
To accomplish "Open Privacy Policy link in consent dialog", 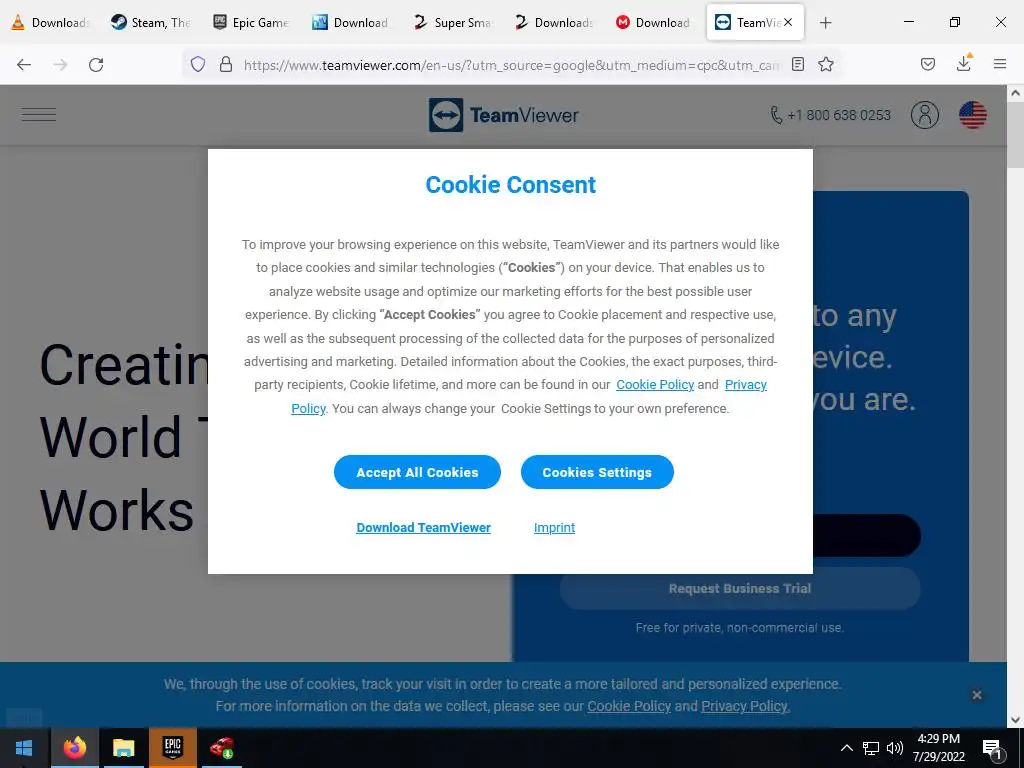I will (x=746, y=385).
